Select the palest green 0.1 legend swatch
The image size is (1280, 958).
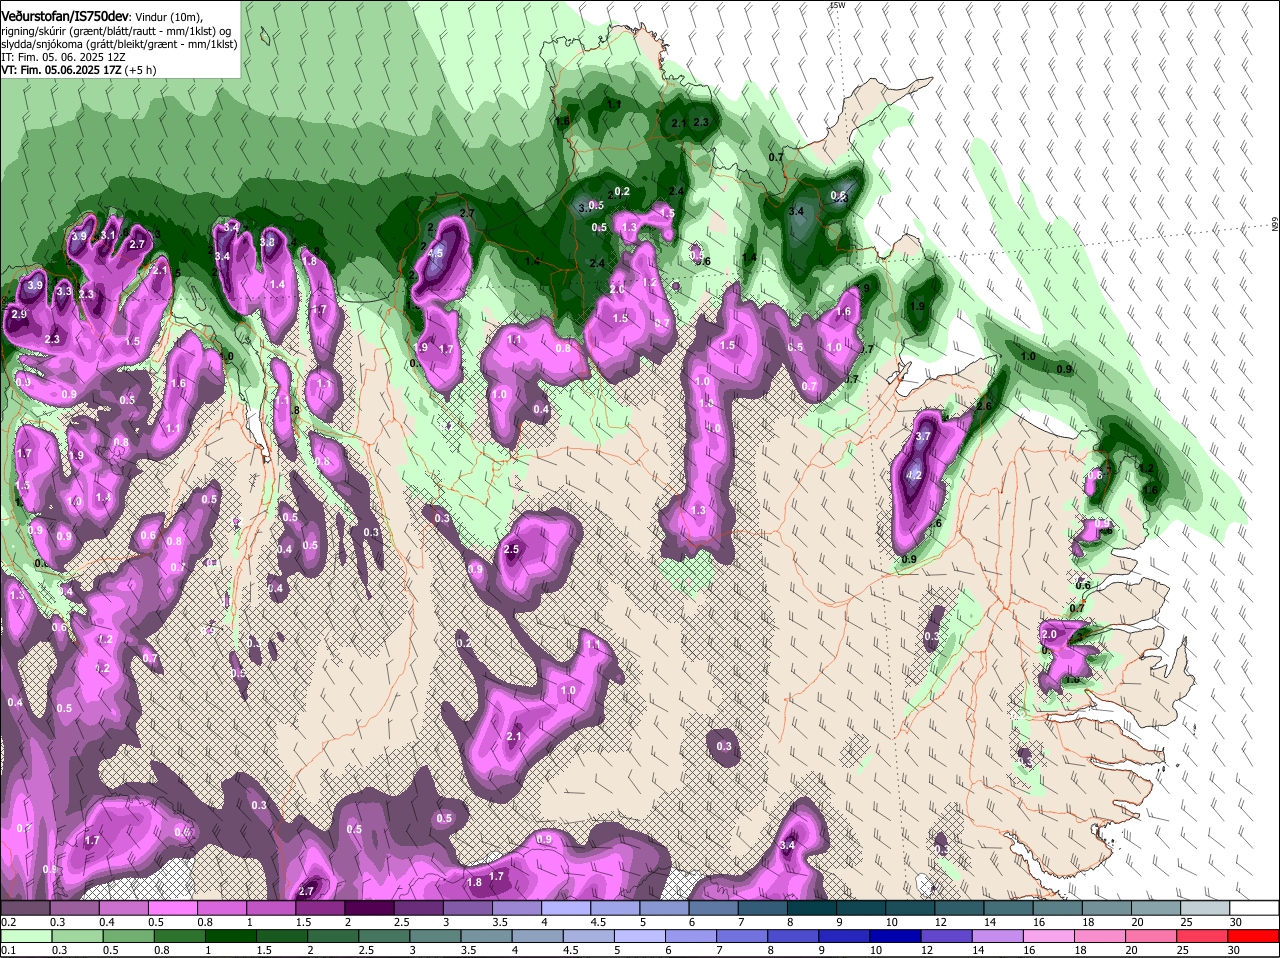25,936
